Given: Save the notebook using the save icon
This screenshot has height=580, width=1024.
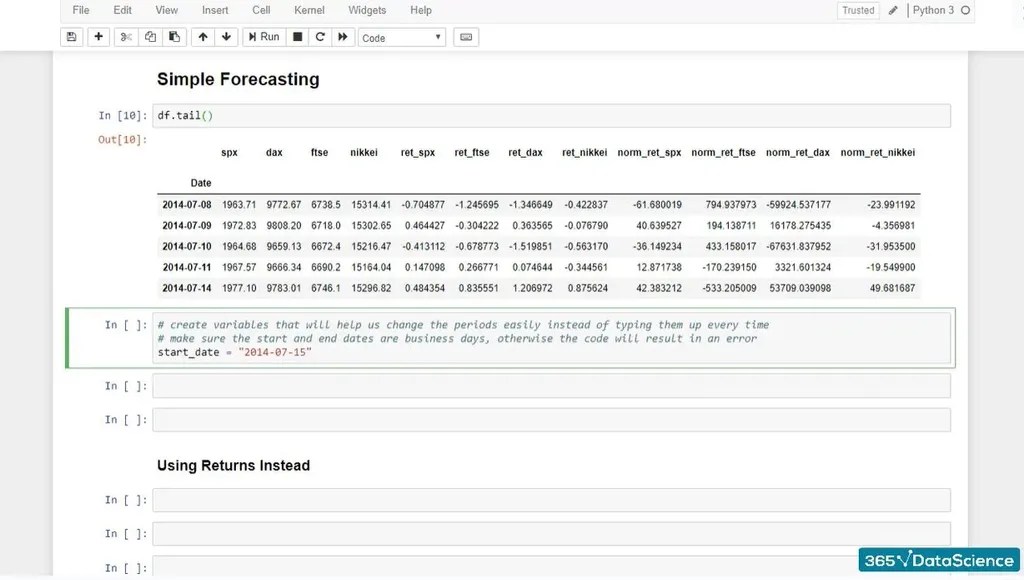Looking at the screenshot, I should 71,36.
